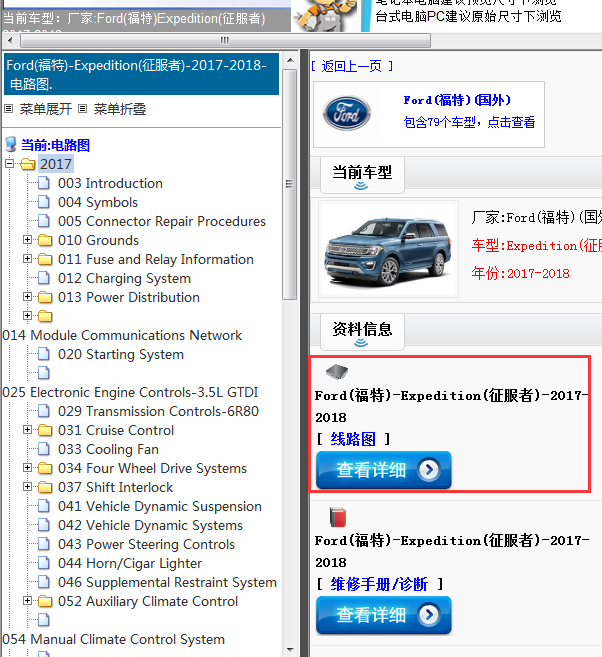Image resolution: width=602 pixels, height=657 pixels.
Task: Click the current circuit diagram computer icon
Action: coord(11,145)
